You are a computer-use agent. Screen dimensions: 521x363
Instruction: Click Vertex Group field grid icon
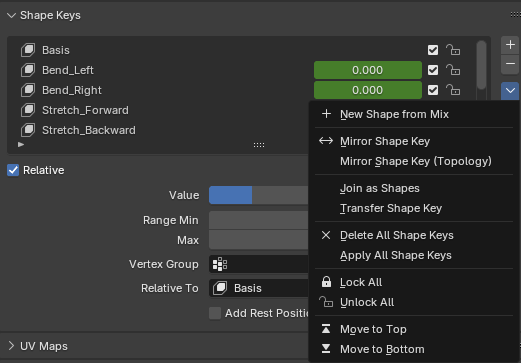pyautogui.click(x=220, y=264)
